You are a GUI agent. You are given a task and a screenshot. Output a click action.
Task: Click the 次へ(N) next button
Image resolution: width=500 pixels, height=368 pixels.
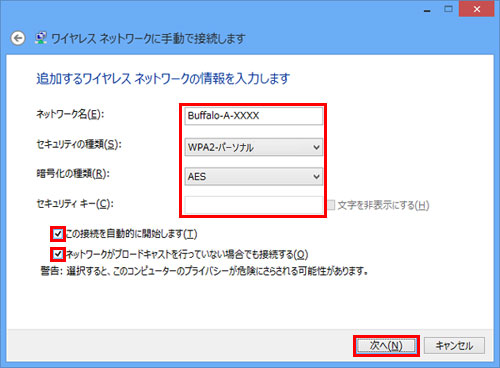tap(386, 346)
